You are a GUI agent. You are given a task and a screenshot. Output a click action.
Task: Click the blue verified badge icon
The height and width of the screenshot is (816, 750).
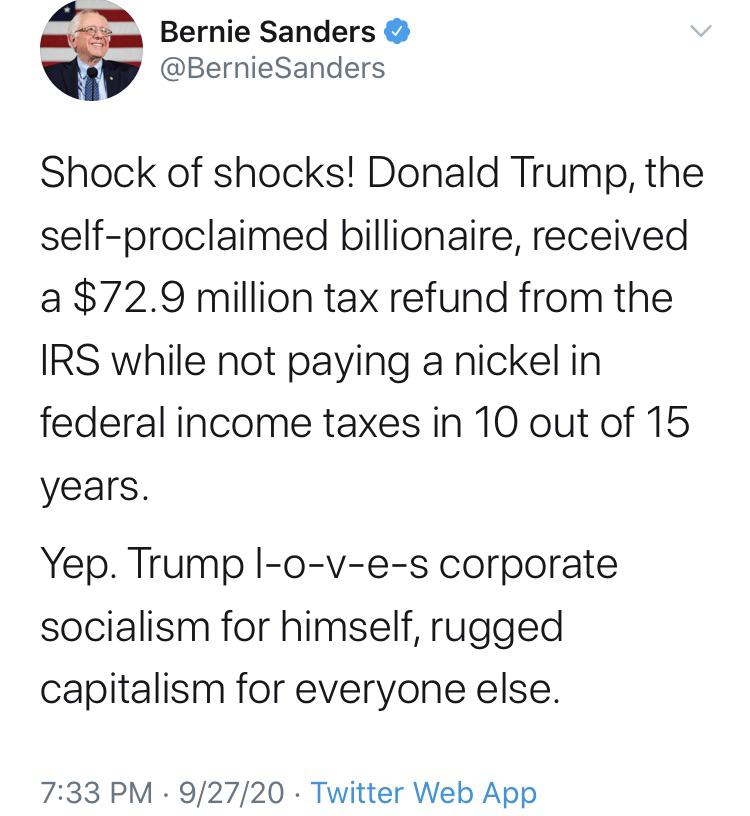[x=397, y=32]
